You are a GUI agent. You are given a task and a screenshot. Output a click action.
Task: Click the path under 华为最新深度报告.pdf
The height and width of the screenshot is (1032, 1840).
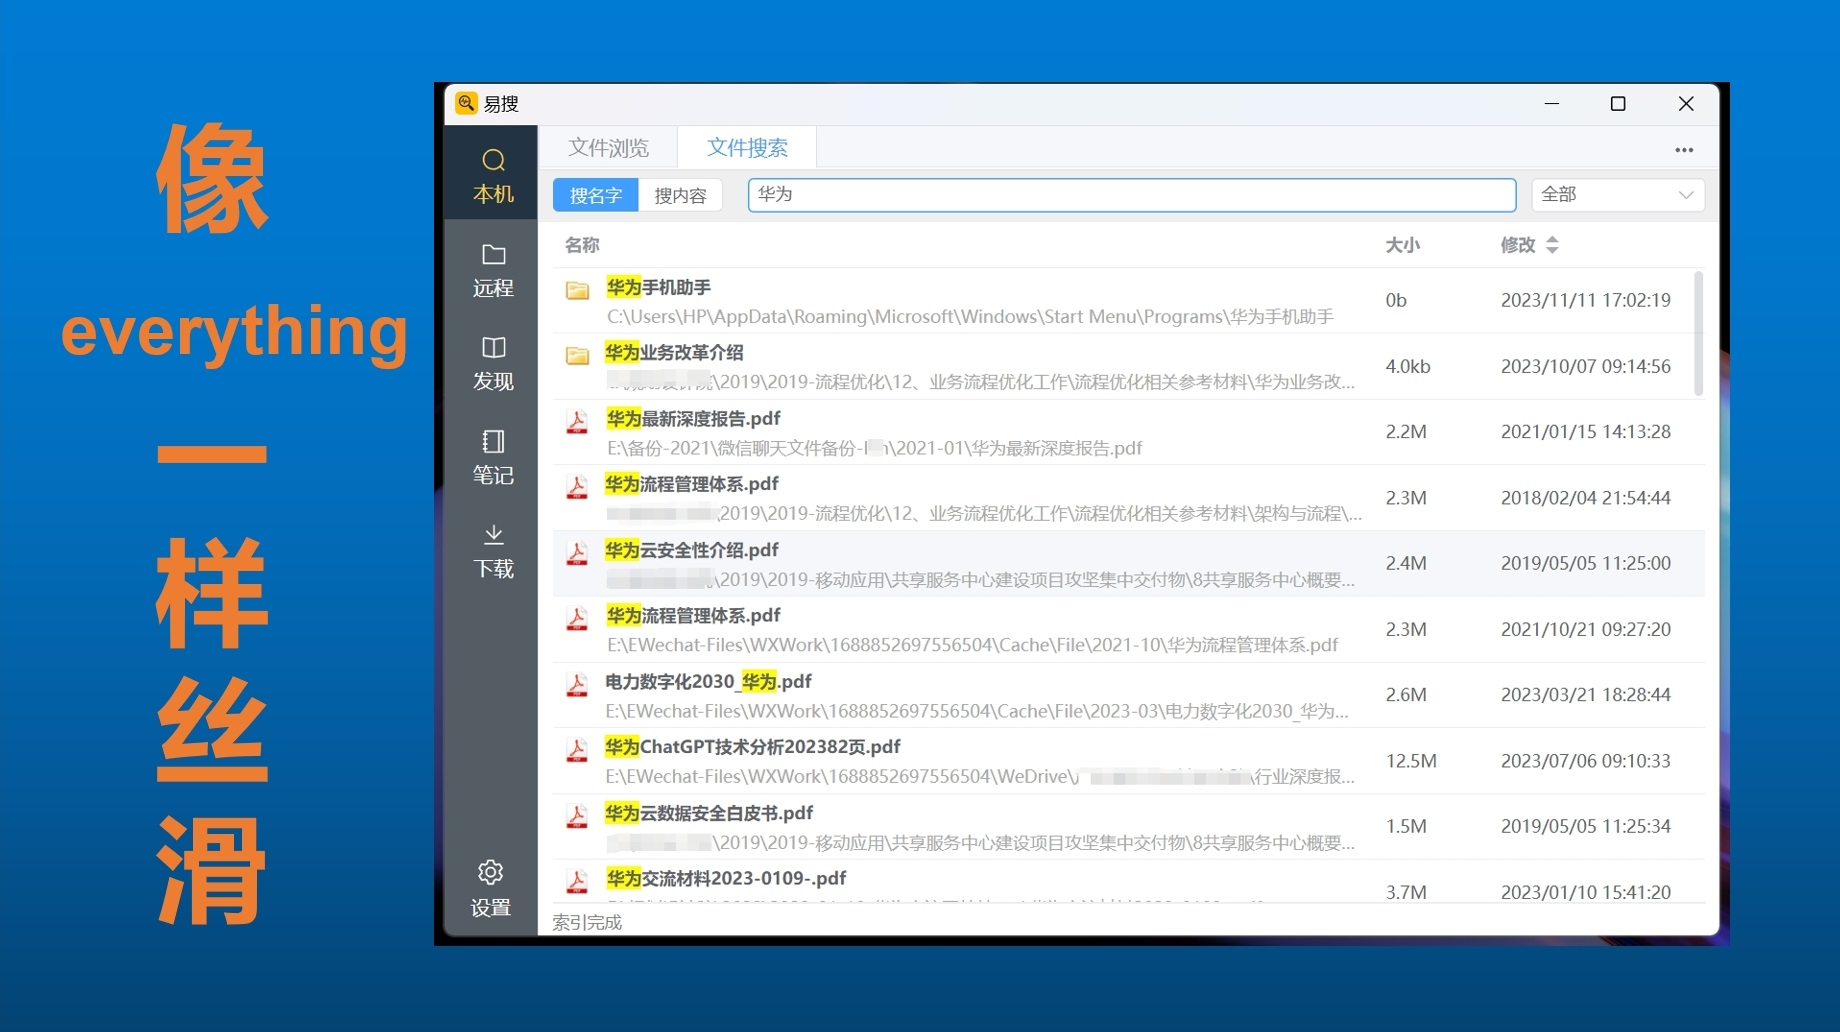874,448
